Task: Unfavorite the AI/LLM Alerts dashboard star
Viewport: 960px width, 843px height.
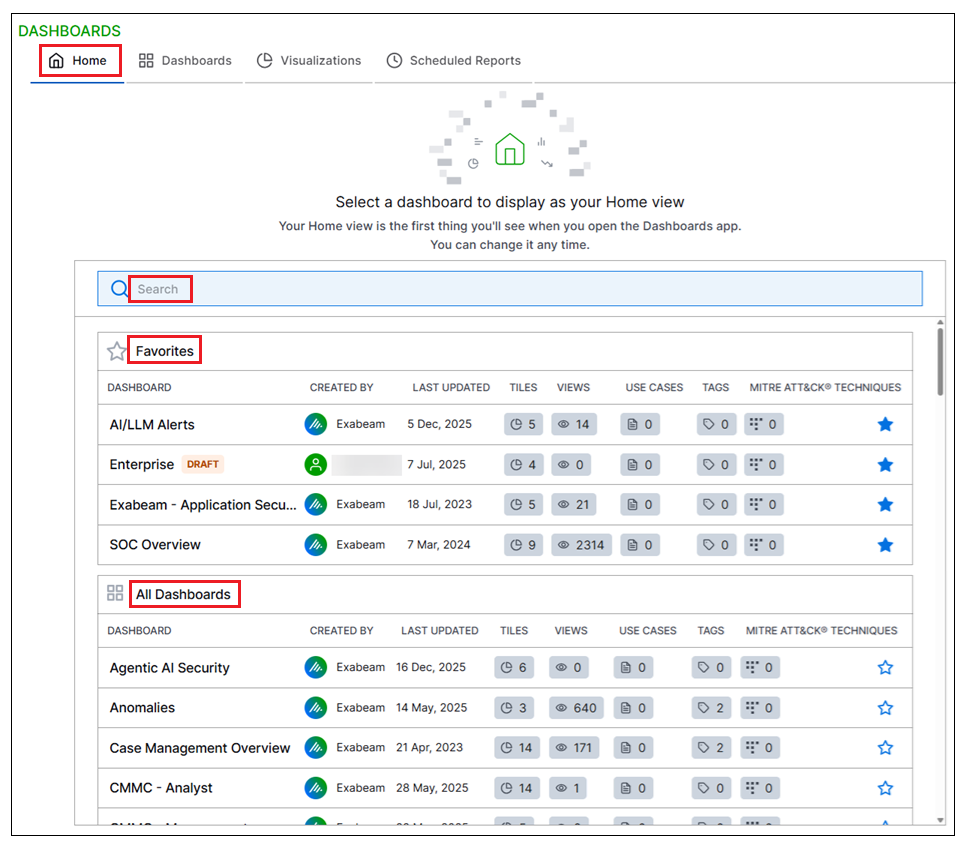Action: [x=885, y=425]
